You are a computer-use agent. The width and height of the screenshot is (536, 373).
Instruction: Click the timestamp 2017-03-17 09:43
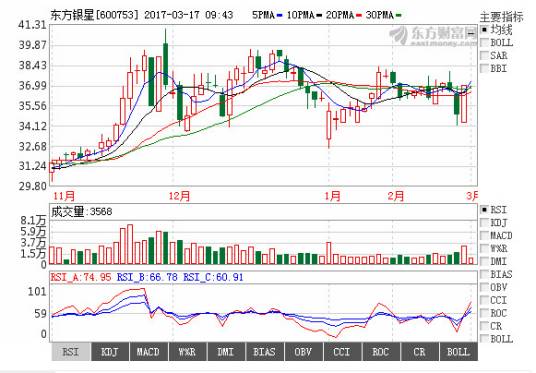[188, 15]
